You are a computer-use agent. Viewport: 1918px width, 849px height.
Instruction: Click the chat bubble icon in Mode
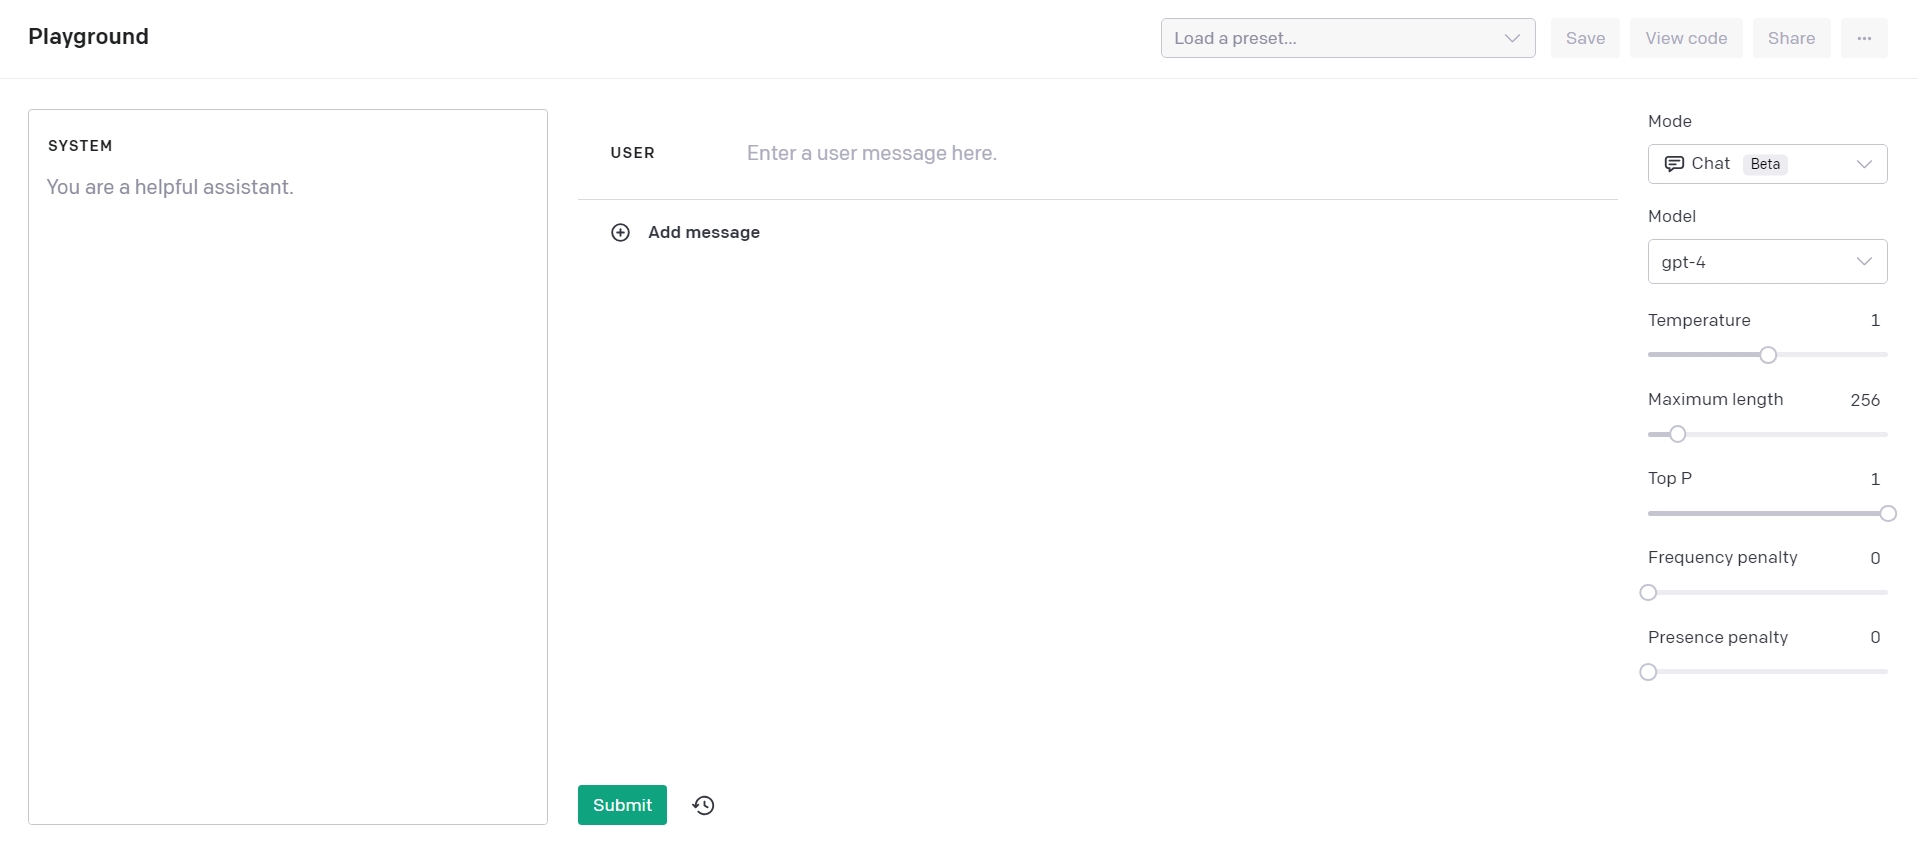[1673, 164]
